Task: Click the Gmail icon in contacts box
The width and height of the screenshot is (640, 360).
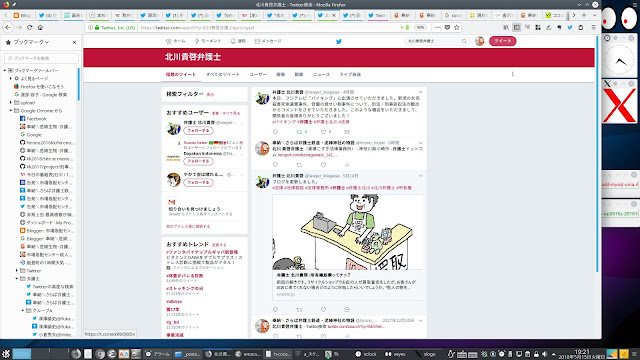Action: (171, 202)
